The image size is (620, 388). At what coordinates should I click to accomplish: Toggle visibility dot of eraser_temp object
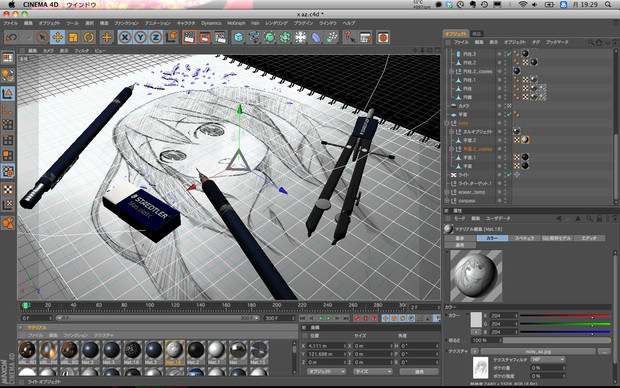499,192
